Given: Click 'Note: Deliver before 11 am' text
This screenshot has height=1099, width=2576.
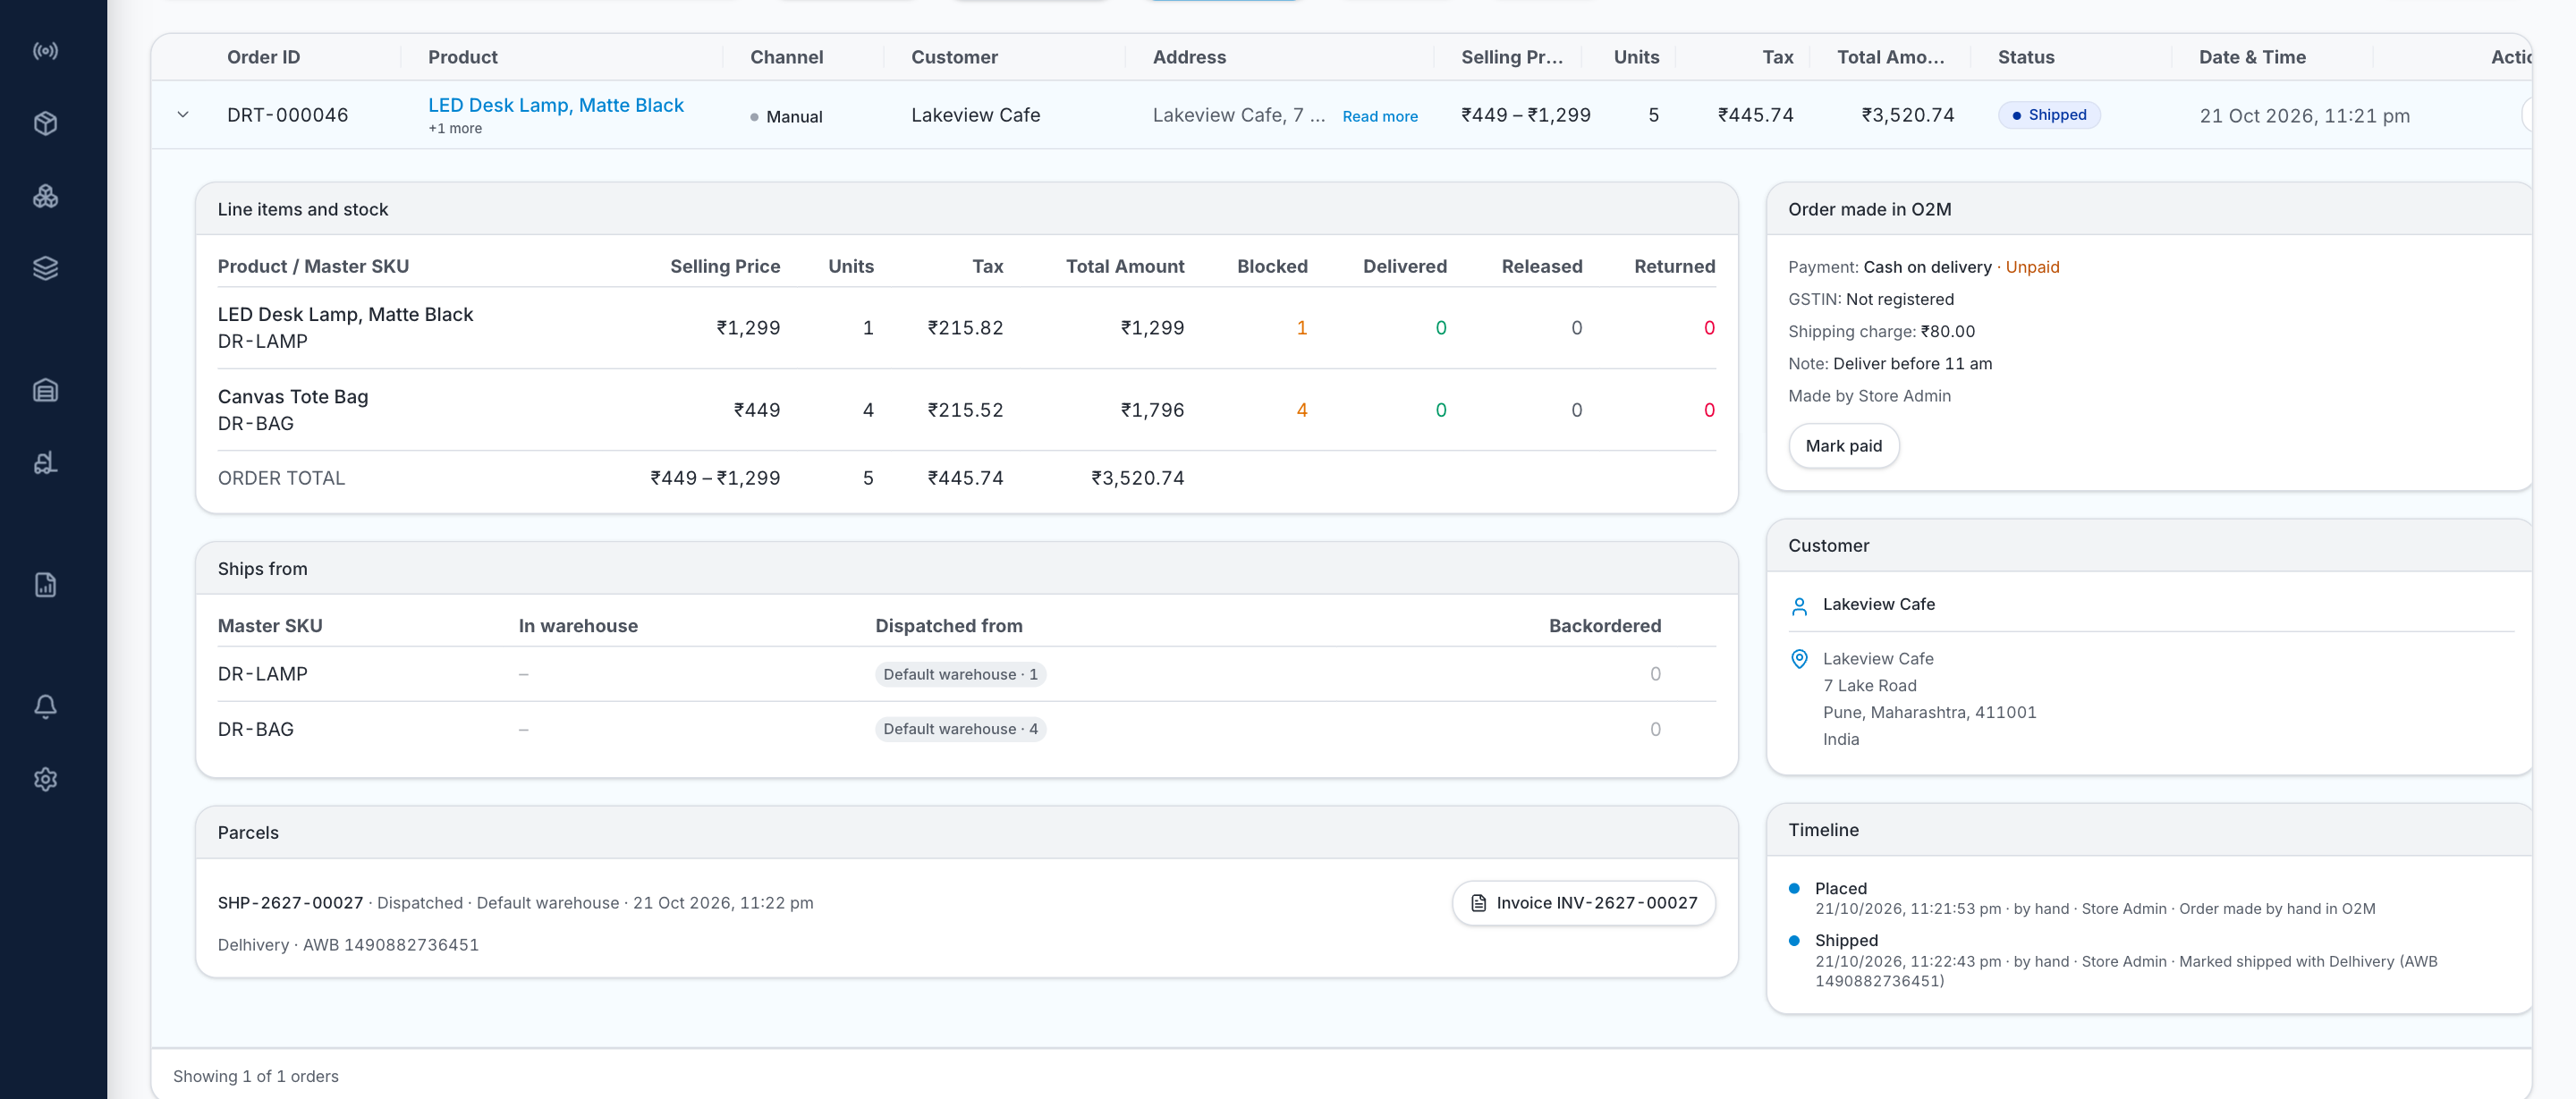Looking at the screenshot, I should pos(1890,364).
